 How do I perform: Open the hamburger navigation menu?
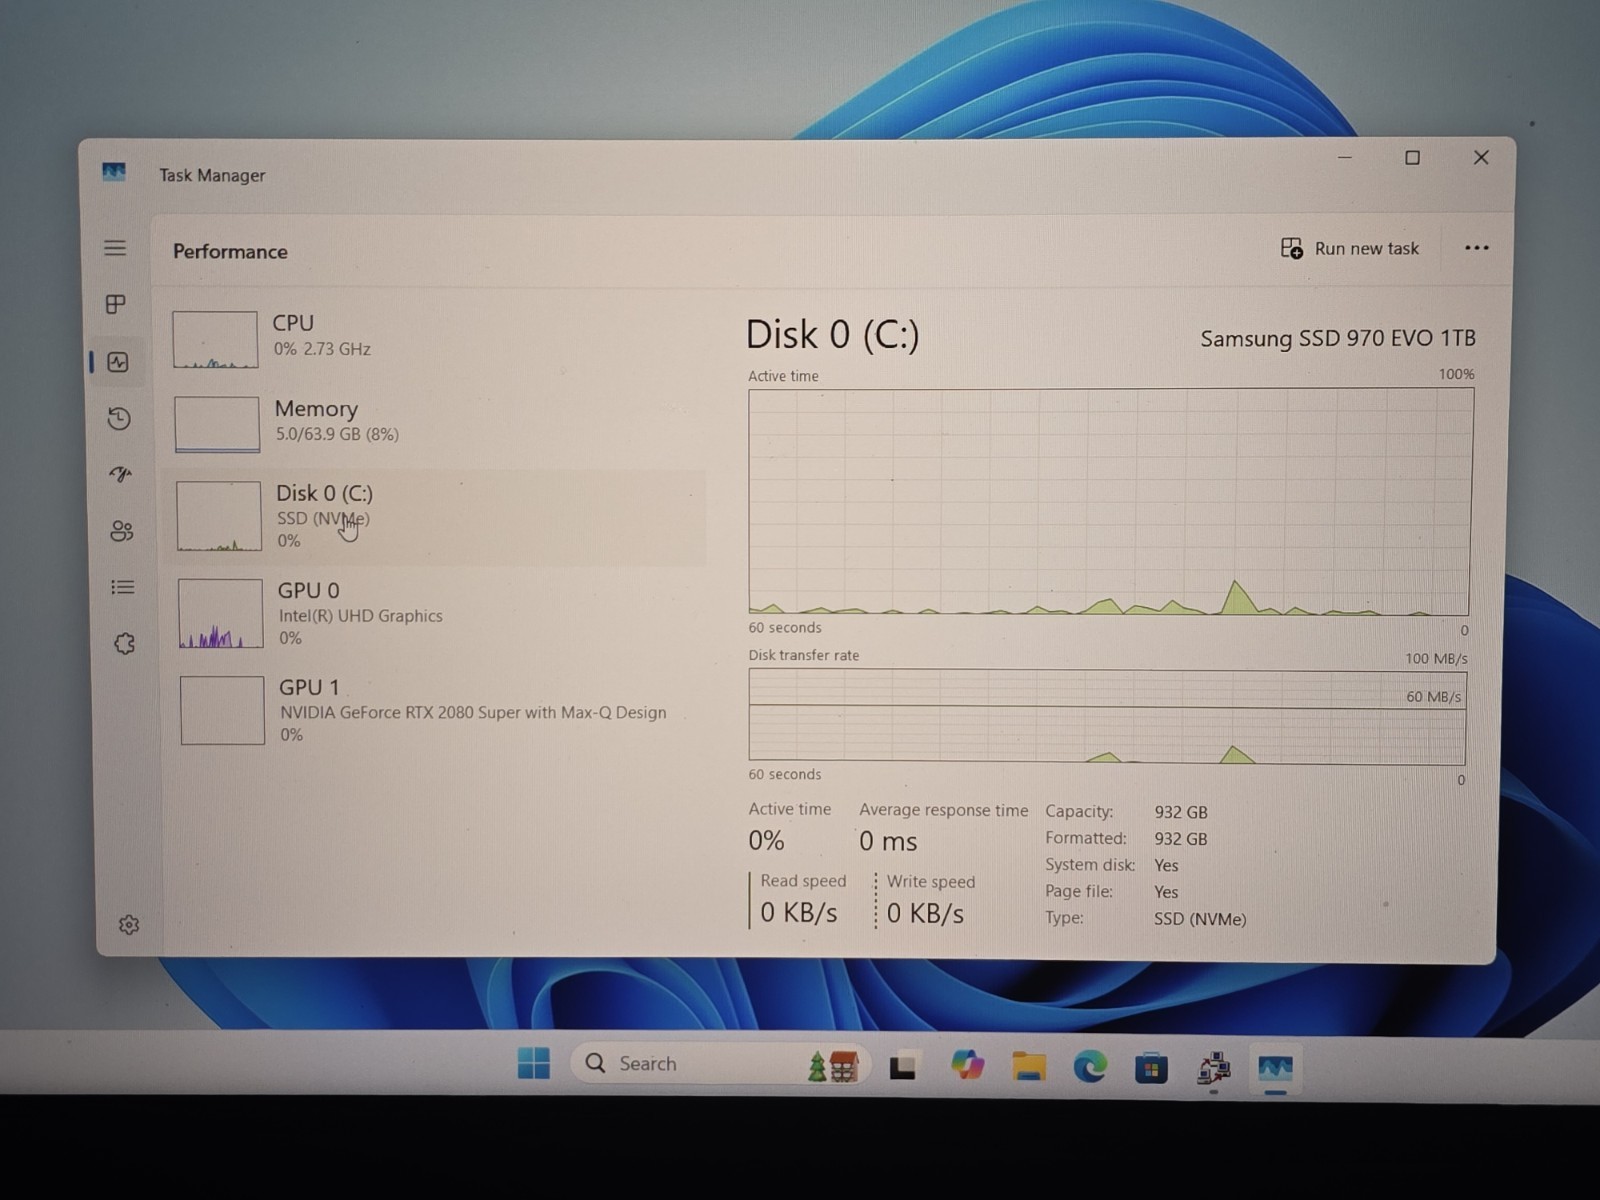tap(115, 248)
